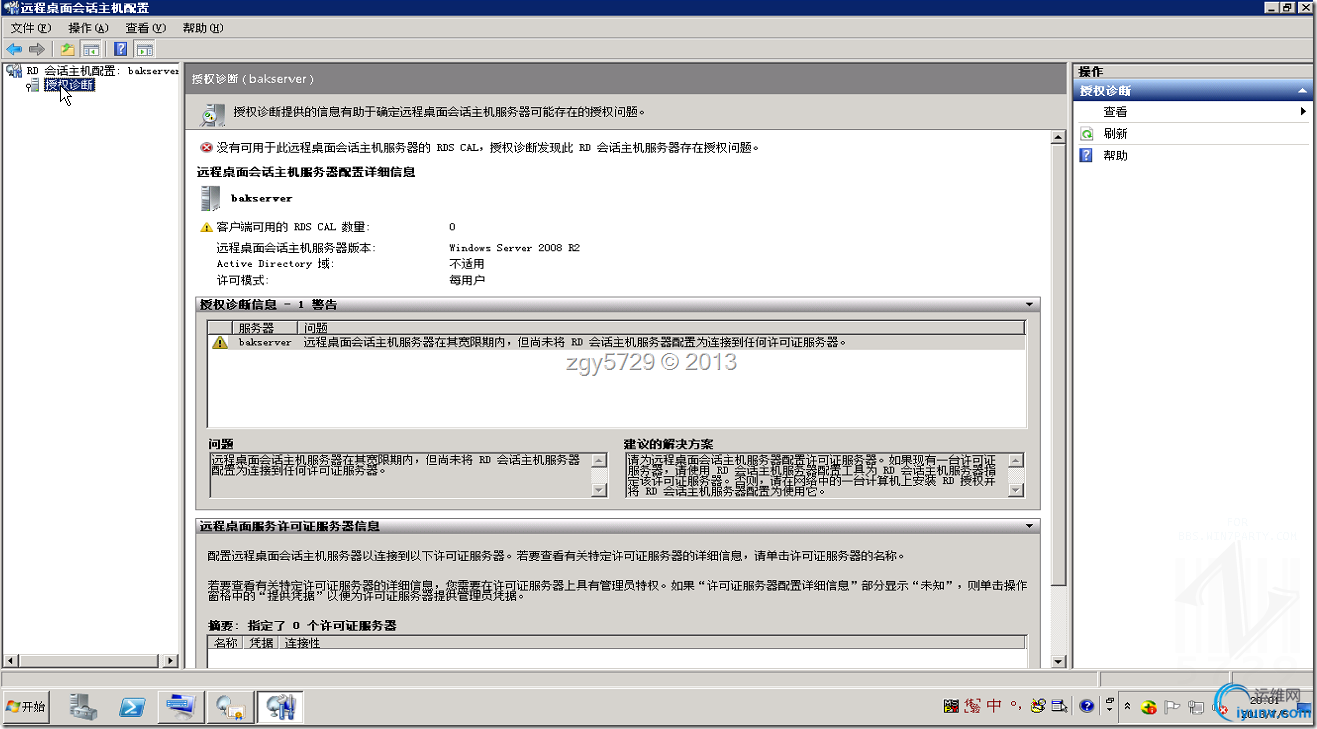1317x729 pixels.
Task: Open the 文件(F) menu
Action: click(30, 28)
